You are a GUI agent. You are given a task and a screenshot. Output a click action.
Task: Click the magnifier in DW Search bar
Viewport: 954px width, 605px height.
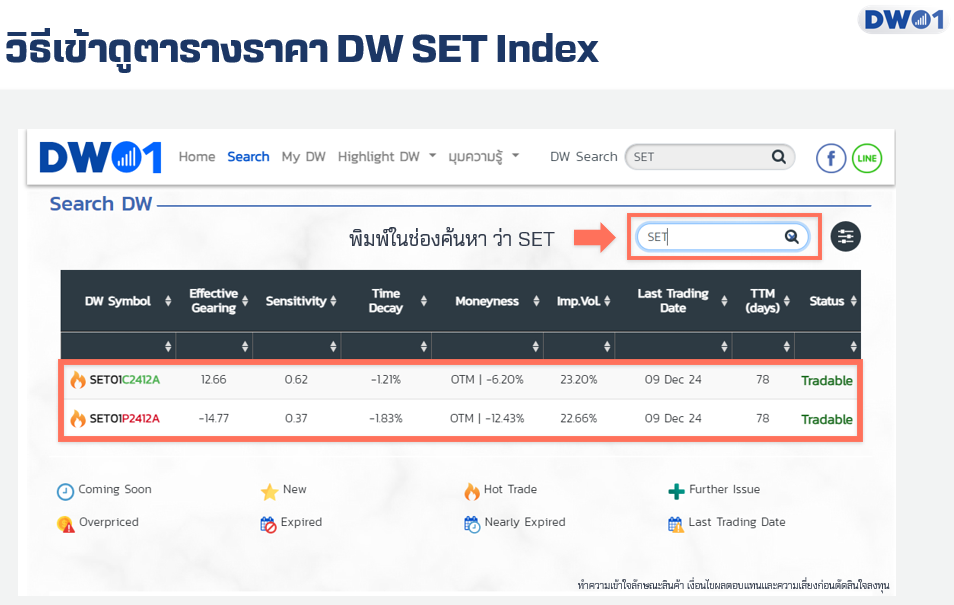pos(778,156)
